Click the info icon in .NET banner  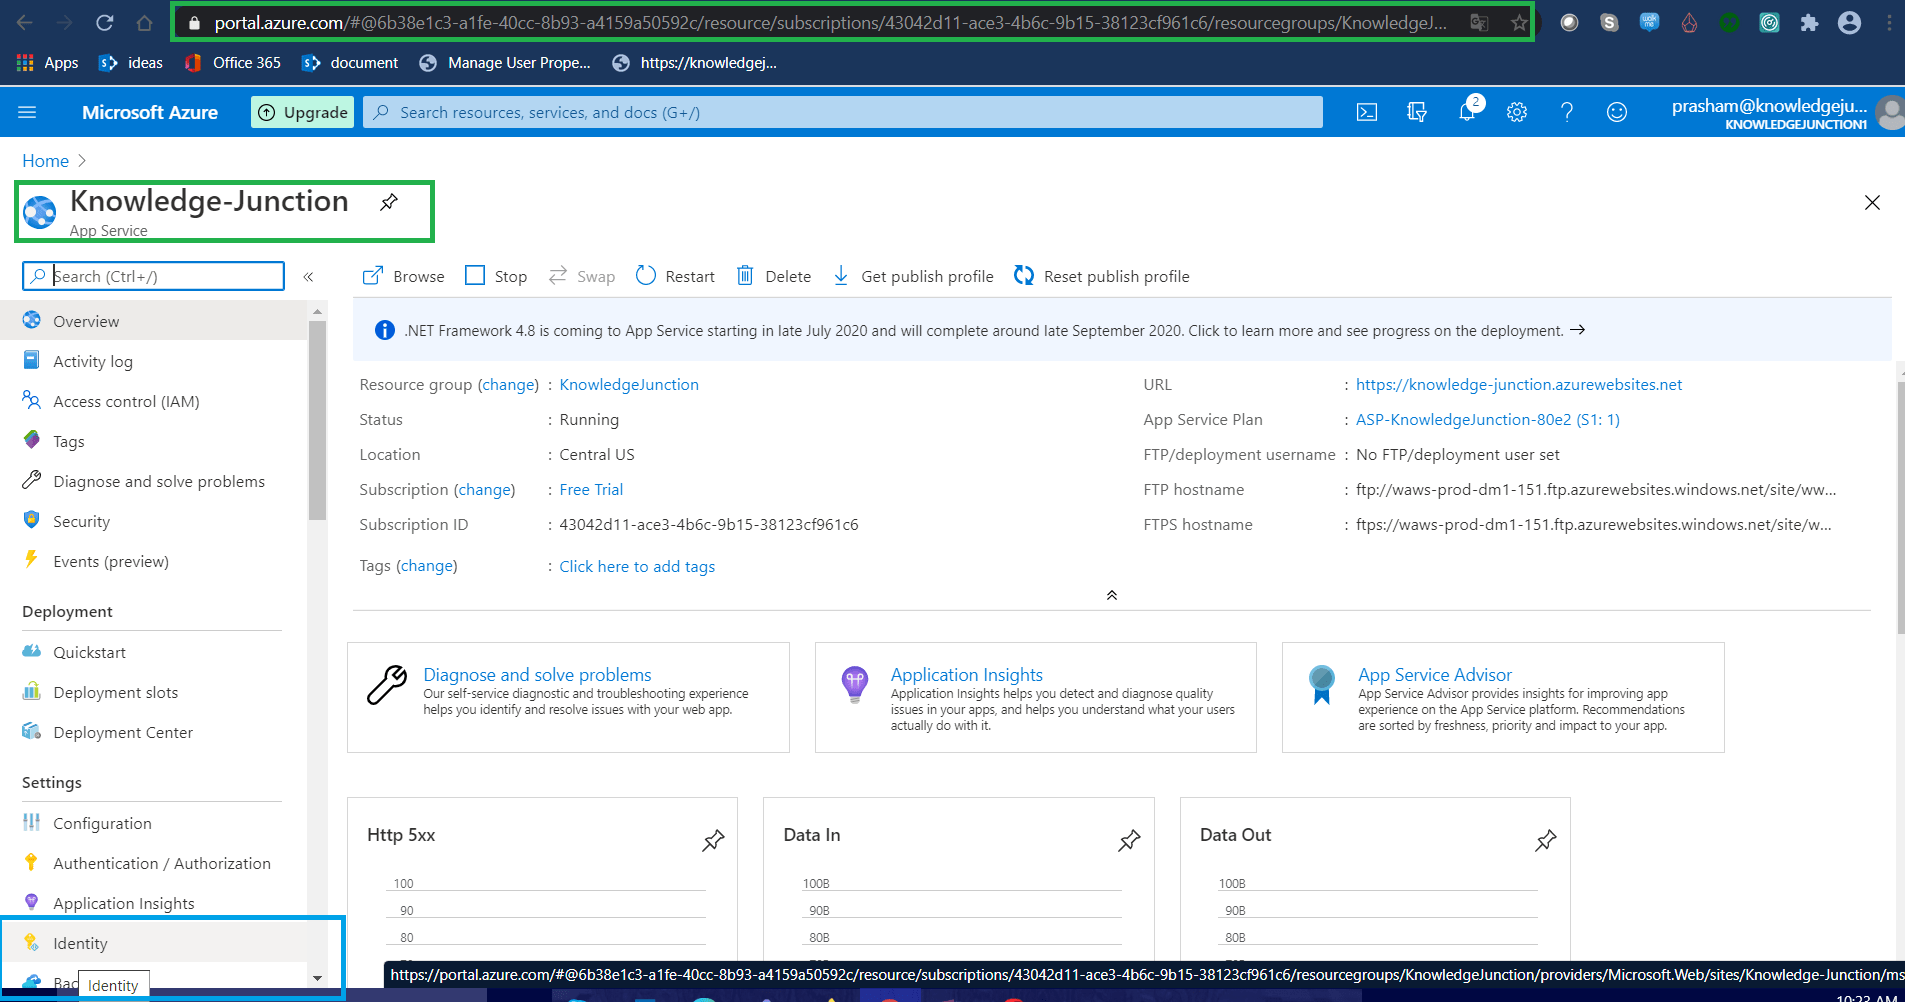click(x=384, y=330)
